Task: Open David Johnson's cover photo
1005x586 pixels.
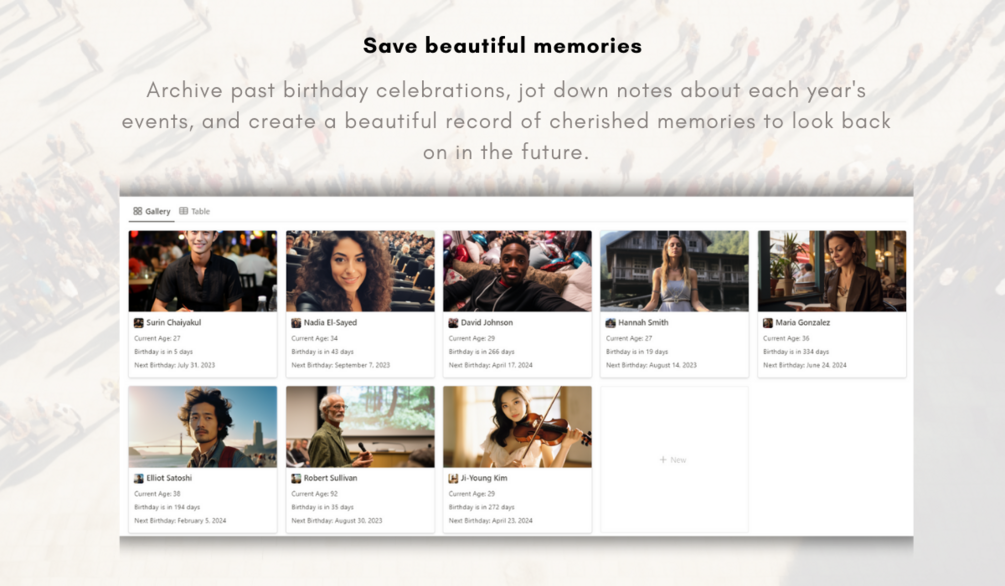Action: [x=517, y=271]
